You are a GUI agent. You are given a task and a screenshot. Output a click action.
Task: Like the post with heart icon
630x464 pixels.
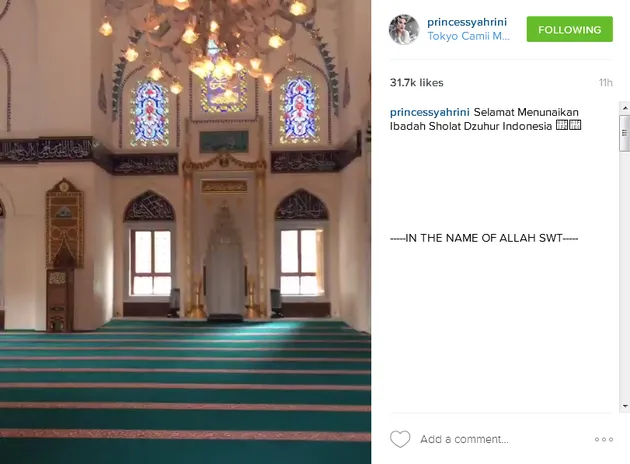coord(400,439)
